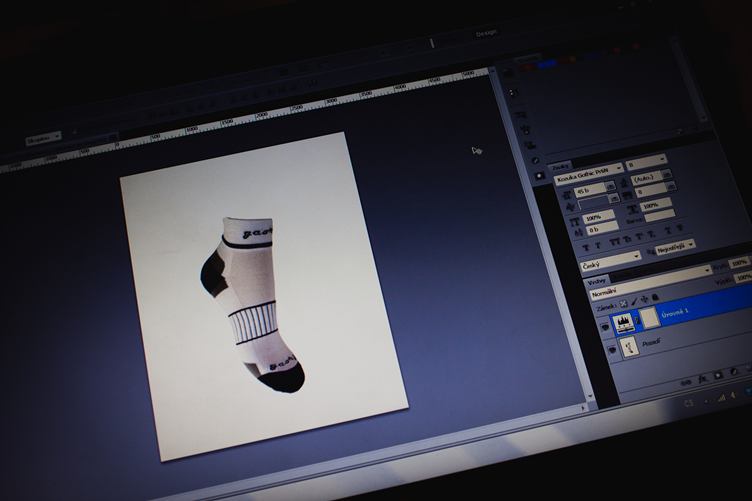Click the network signal icon in system tray
The height and width of the screenshot is (501, 752).
(x=721, y=397)
